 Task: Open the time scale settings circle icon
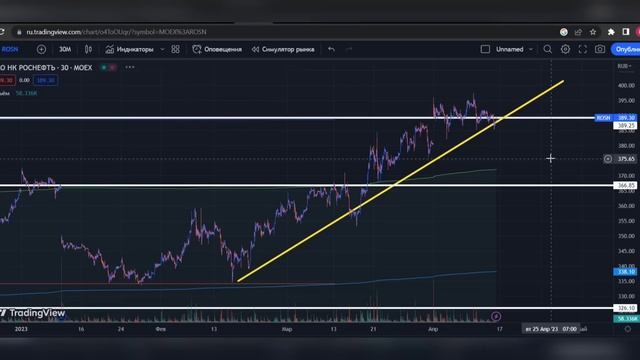coord(628,329)
